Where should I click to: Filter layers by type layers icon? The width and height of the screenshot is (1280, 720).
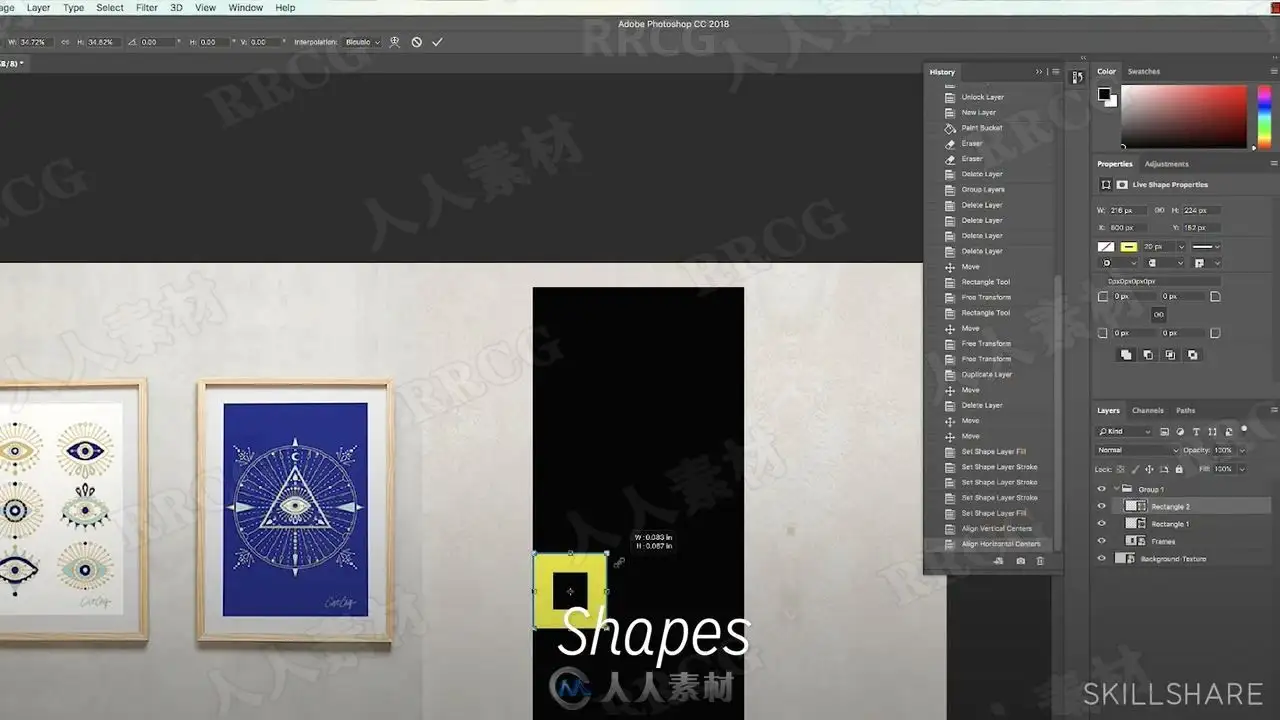pyautogui.click(x=1196, y=432)
